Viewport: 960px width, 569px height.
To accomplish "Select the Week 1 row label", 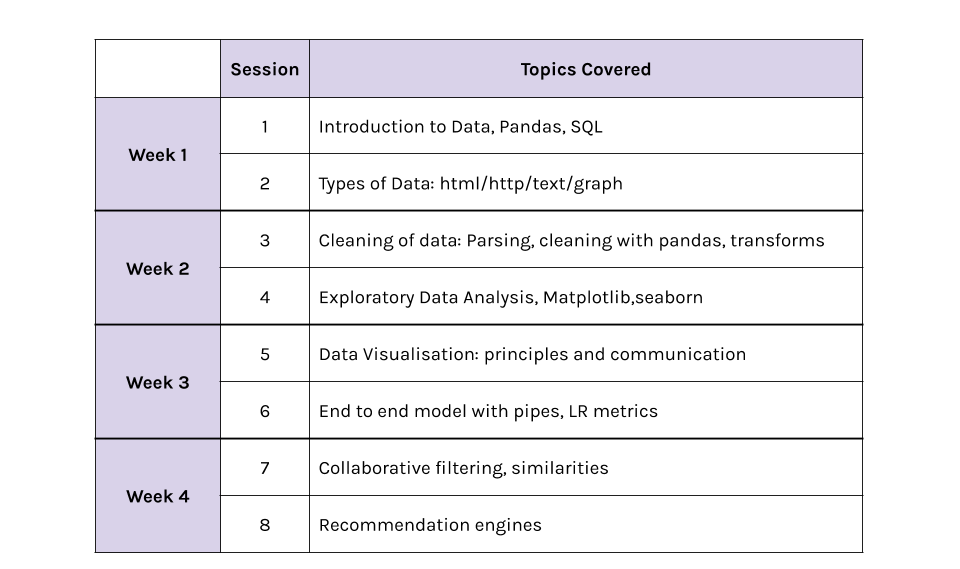I will (158, 154).
